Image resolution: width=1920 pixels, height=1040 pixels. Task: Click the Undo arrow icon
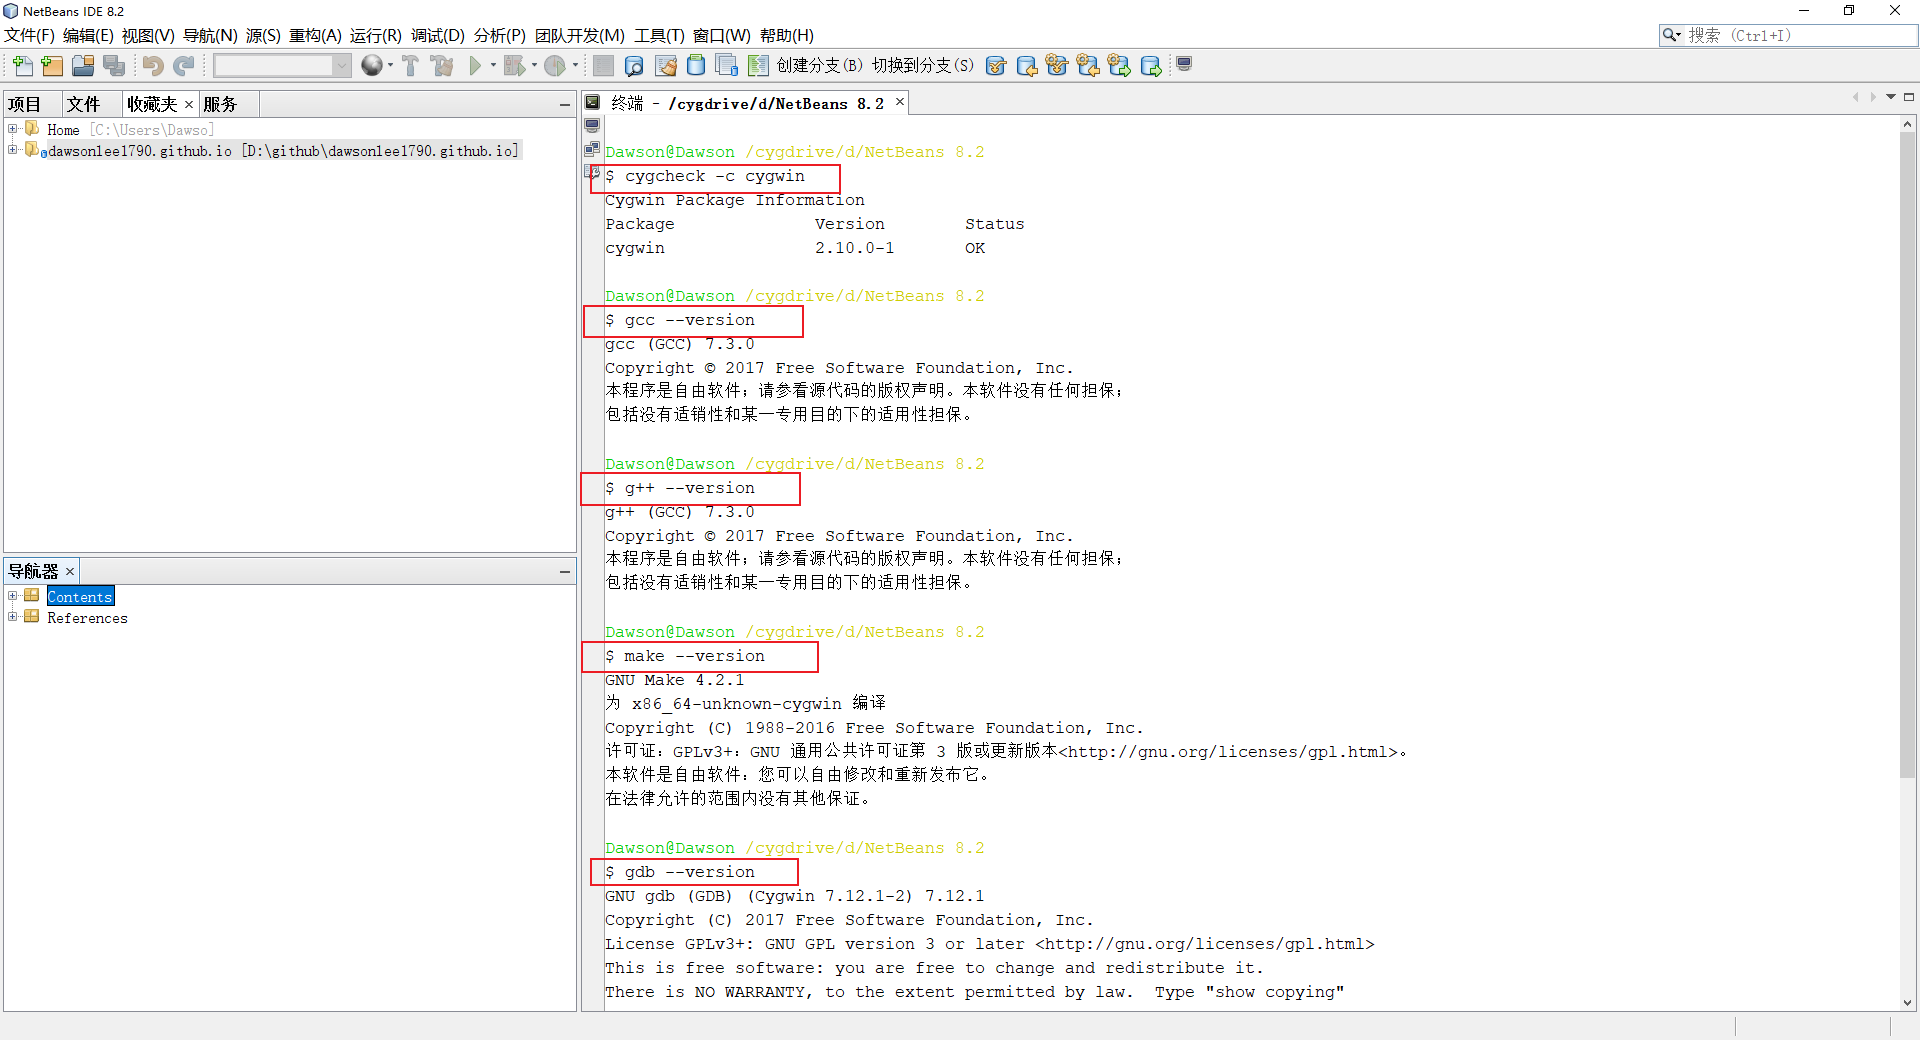(152, 66)
